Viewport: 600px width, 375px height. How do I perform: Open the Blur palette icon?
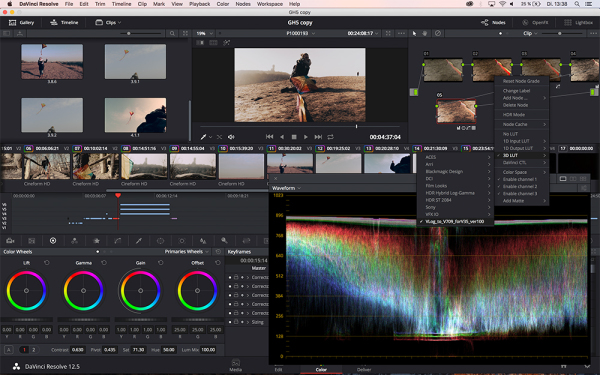(203, 241)
